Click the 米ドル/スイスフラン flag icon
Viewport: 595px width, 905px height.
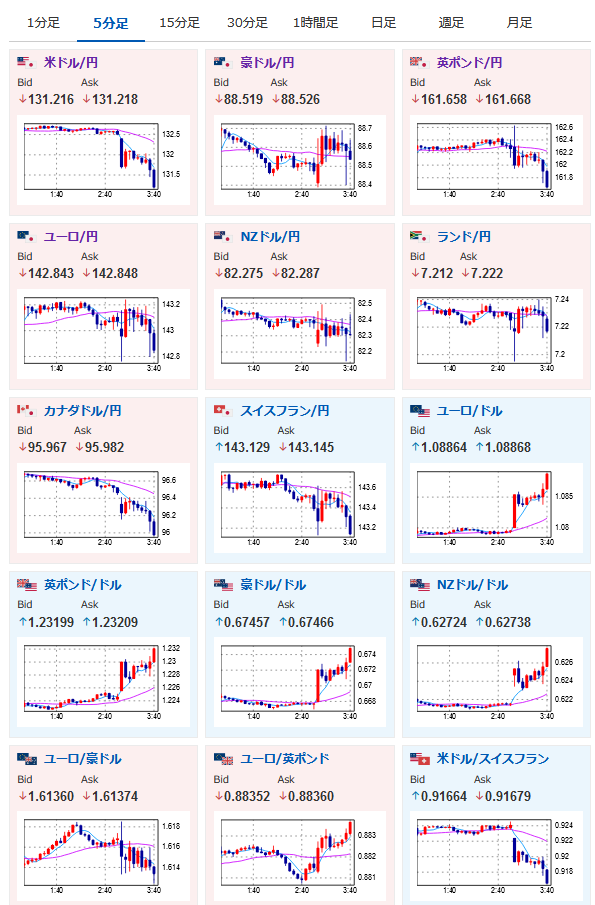click(x=420, y=759)
